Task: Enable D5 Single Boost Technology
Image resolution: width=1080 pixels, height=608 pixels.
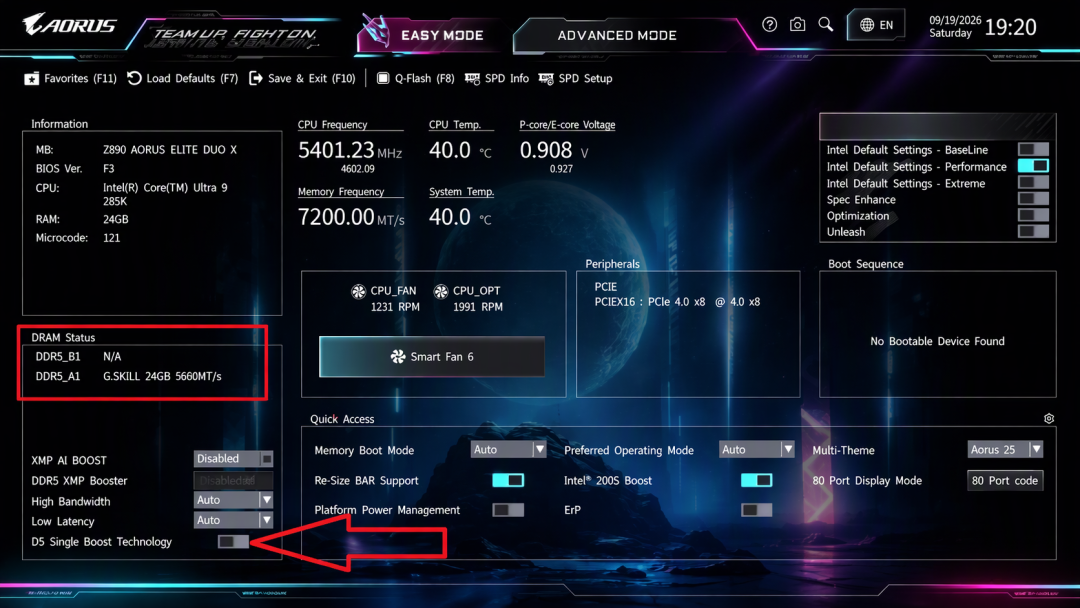Action: tap(233, 542)
